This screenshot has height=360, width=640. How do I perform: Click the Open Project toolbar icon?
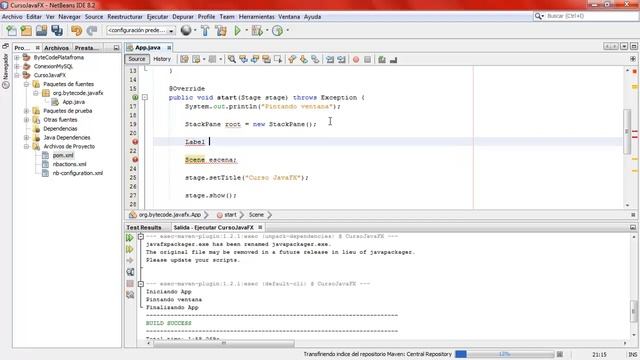tap(42, 31)
